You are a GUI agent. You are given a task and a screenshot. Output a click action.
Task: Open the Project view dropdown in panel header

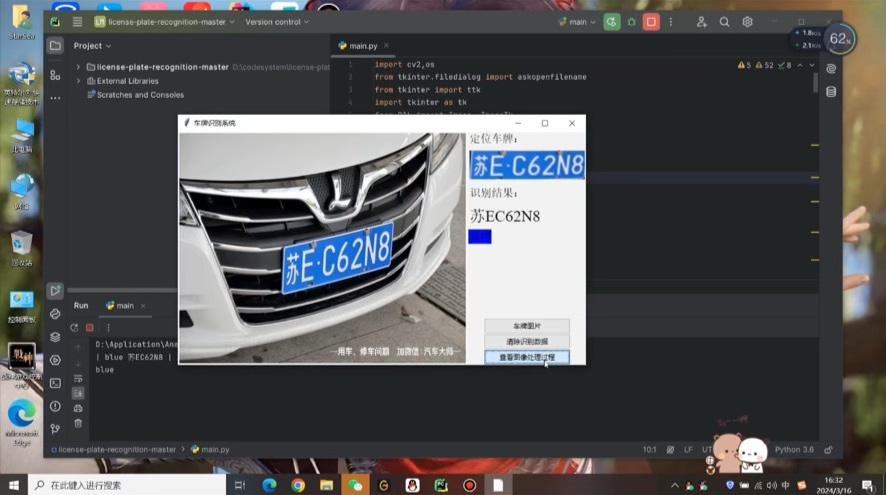(x=92, y=46)
